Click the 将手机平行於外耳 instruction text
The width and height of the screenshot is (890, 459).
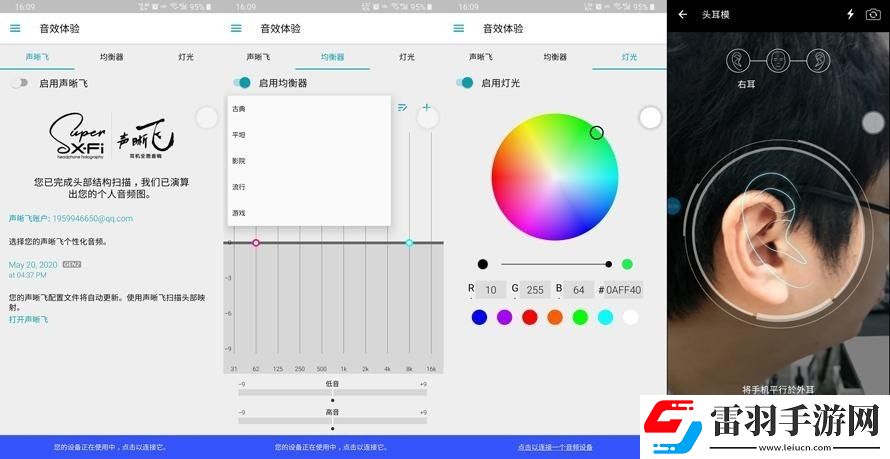(778, 389)
